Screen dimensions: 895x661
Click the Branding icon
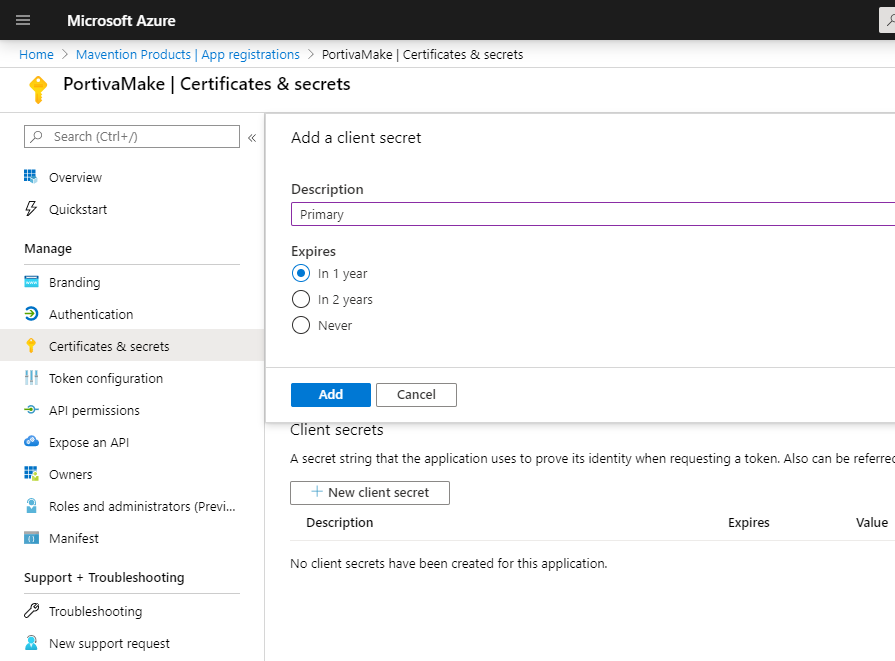pos(31,282)
